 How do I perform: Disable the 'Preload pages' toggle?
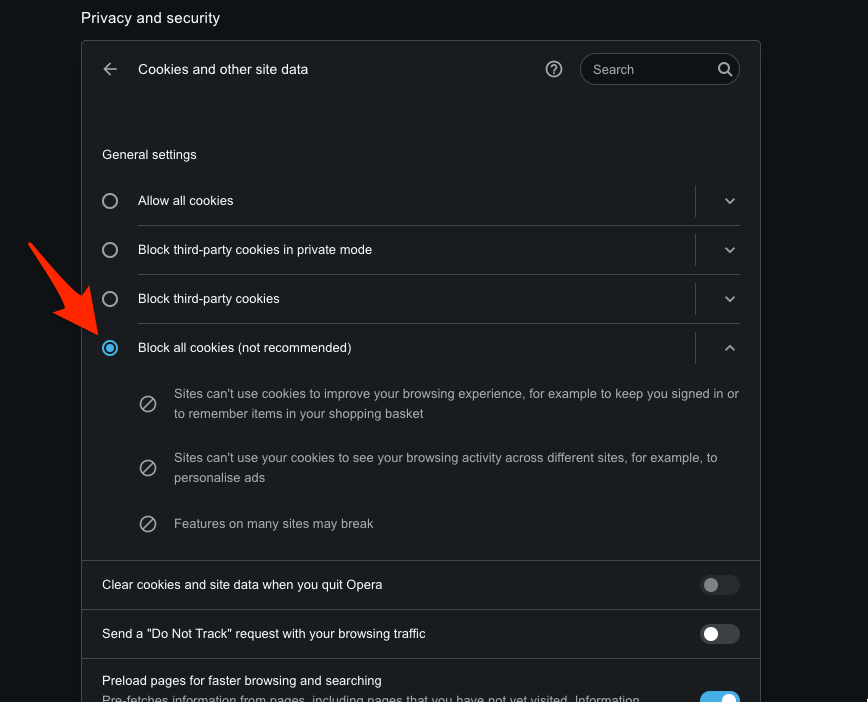719,697
